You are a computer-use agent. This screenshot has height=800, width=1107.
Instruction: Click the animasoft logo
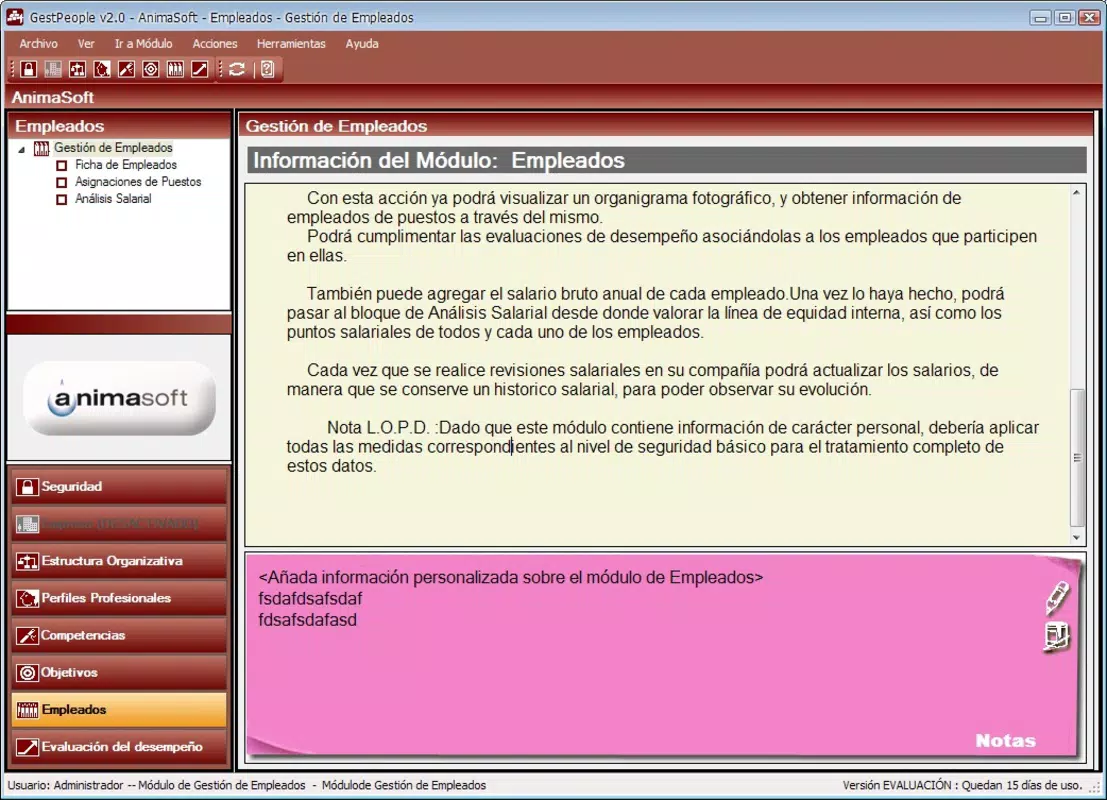pyautogui.click(x=119, y=398)
